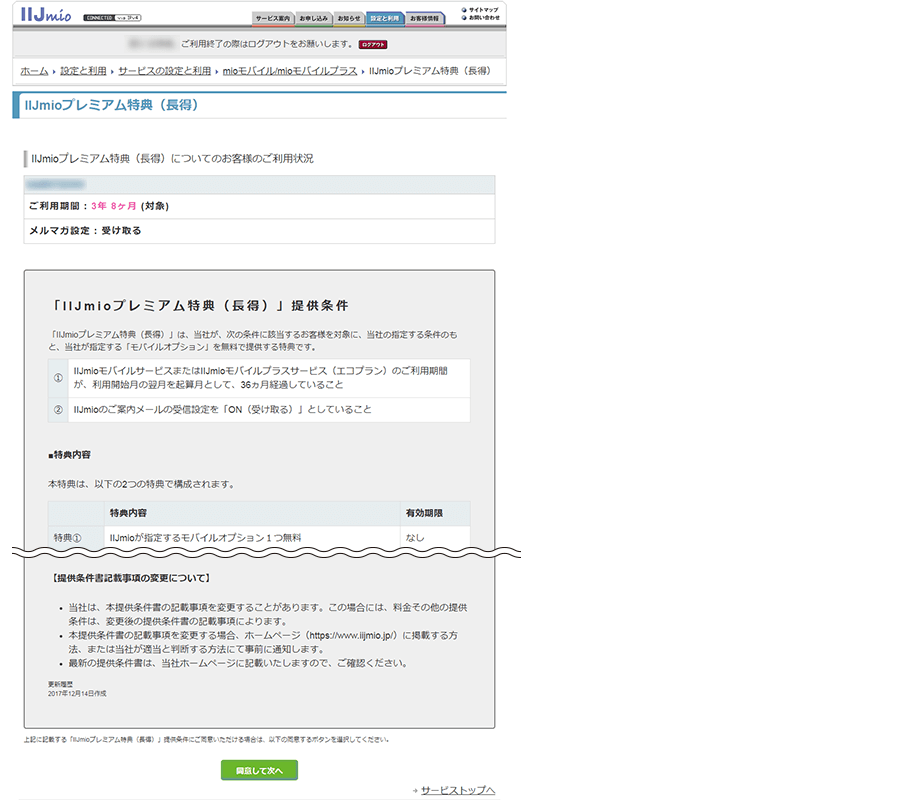Click the 2017年12月14日作成 revision text

[x=77, y=694]
